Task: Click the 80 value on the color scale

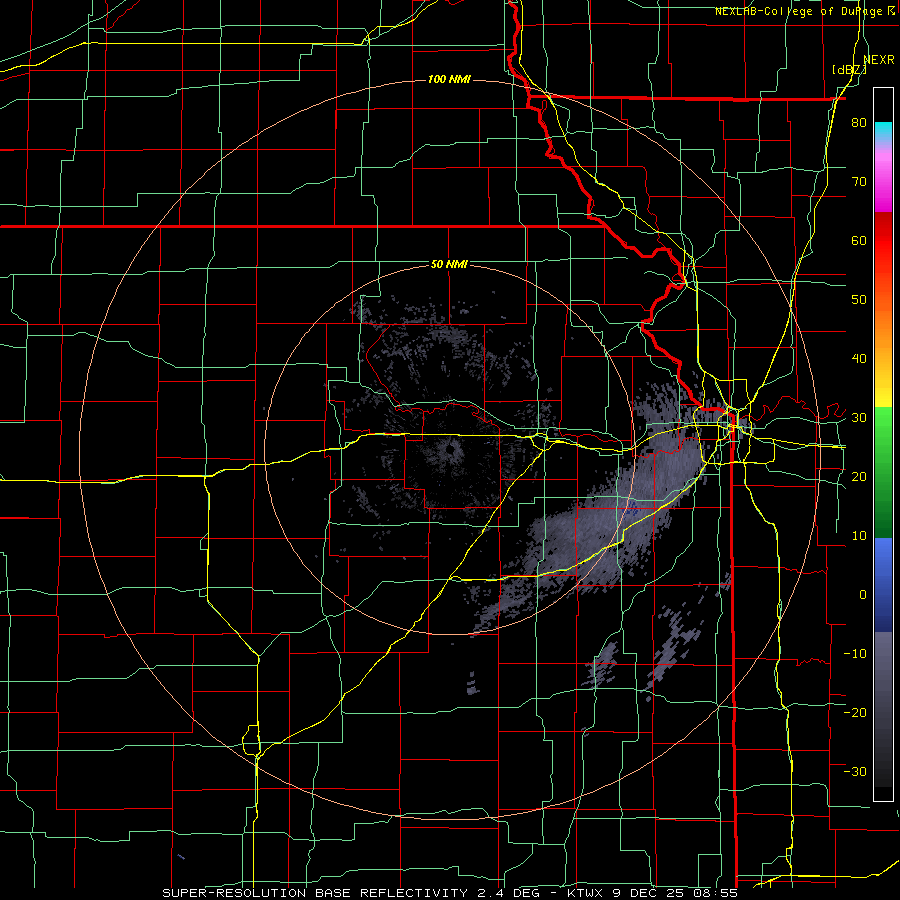Action: point(859,123)
